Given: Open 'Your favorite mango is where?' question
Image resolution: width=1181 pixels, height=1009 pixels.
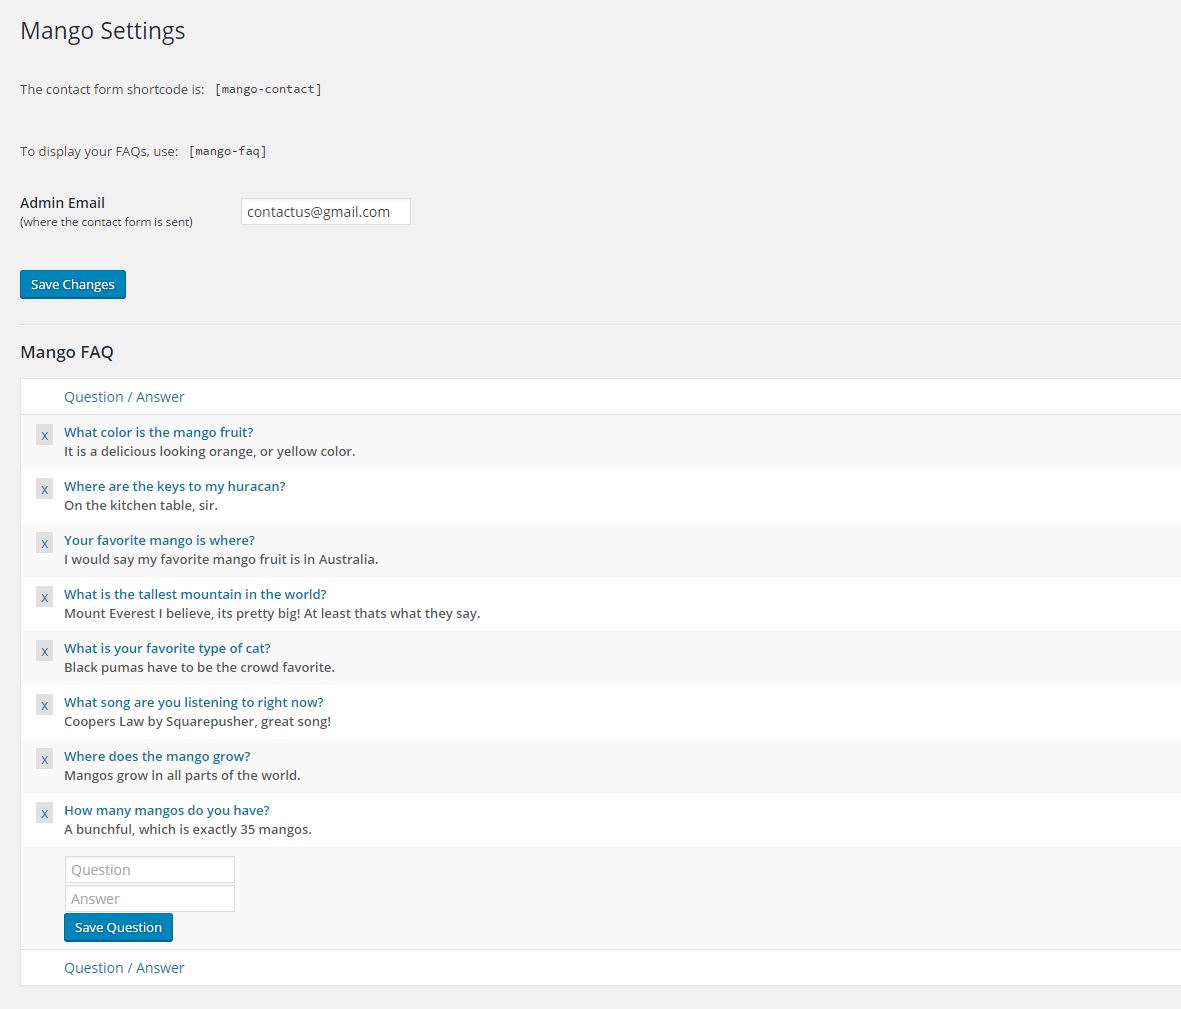Looking at the screenshot, I should click(x=160, y=541).
